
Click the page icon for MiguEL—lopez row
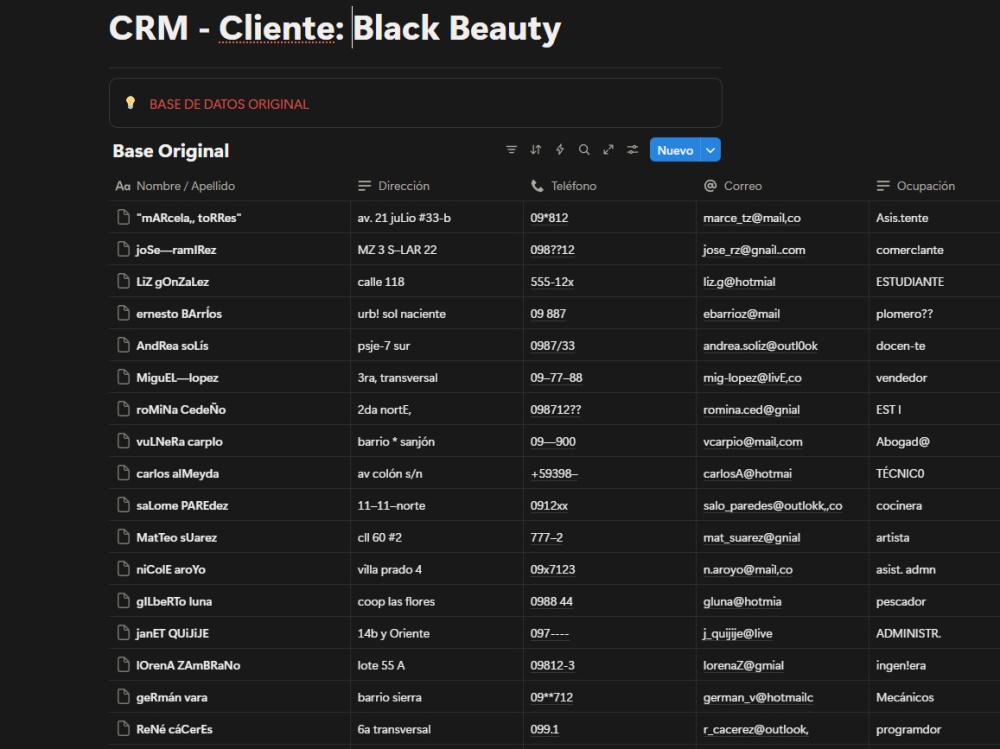tap(124, 377)
